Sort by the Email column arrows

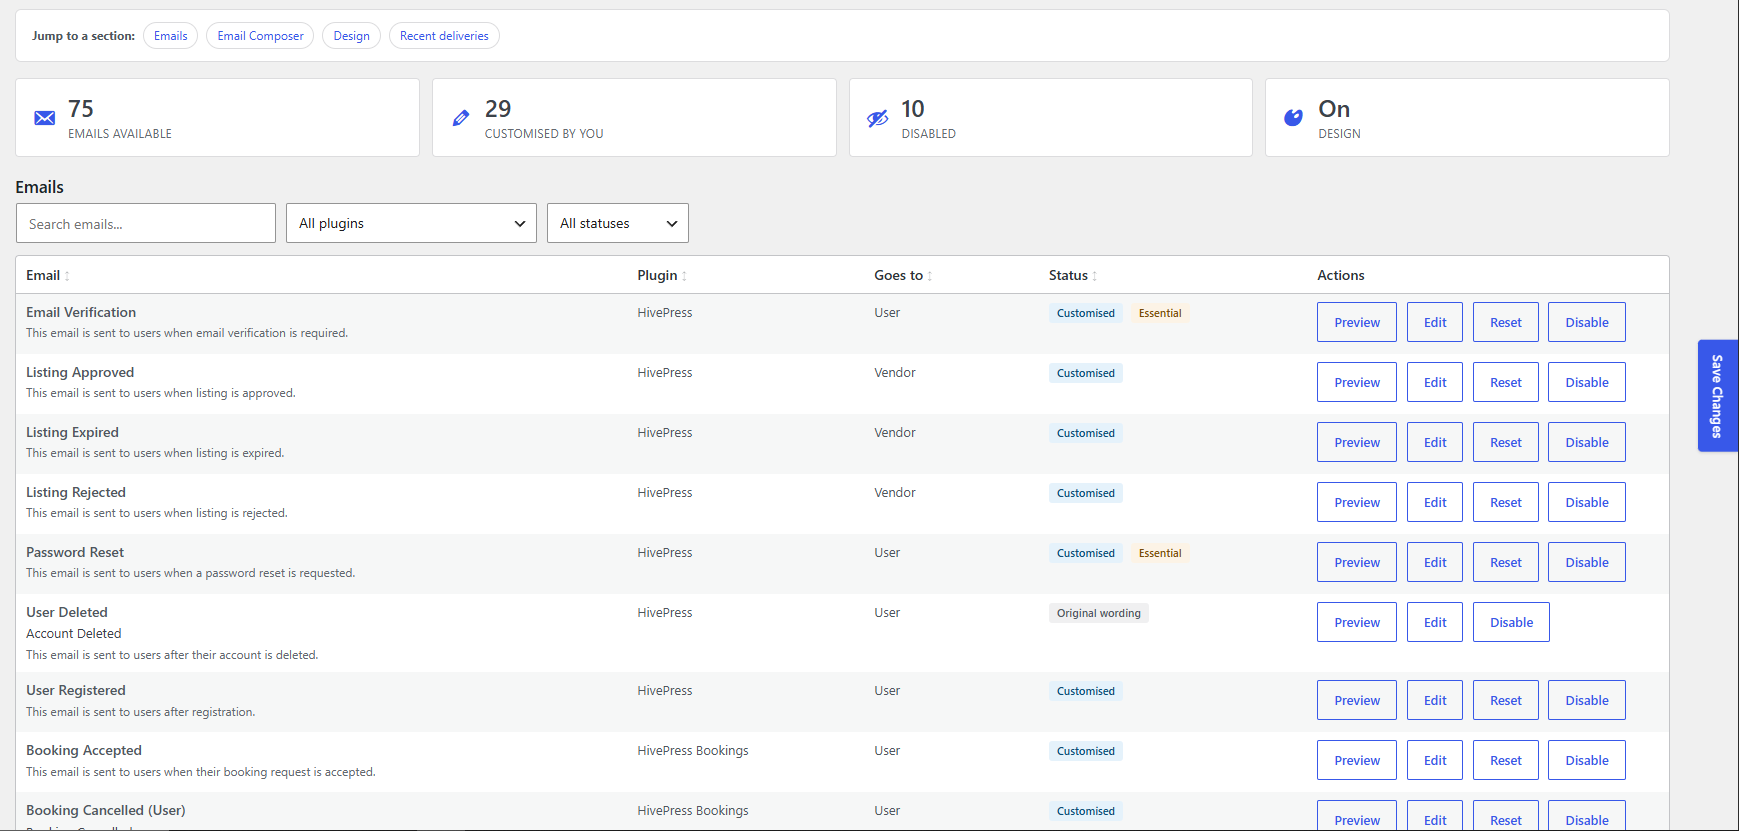point(67,276)
